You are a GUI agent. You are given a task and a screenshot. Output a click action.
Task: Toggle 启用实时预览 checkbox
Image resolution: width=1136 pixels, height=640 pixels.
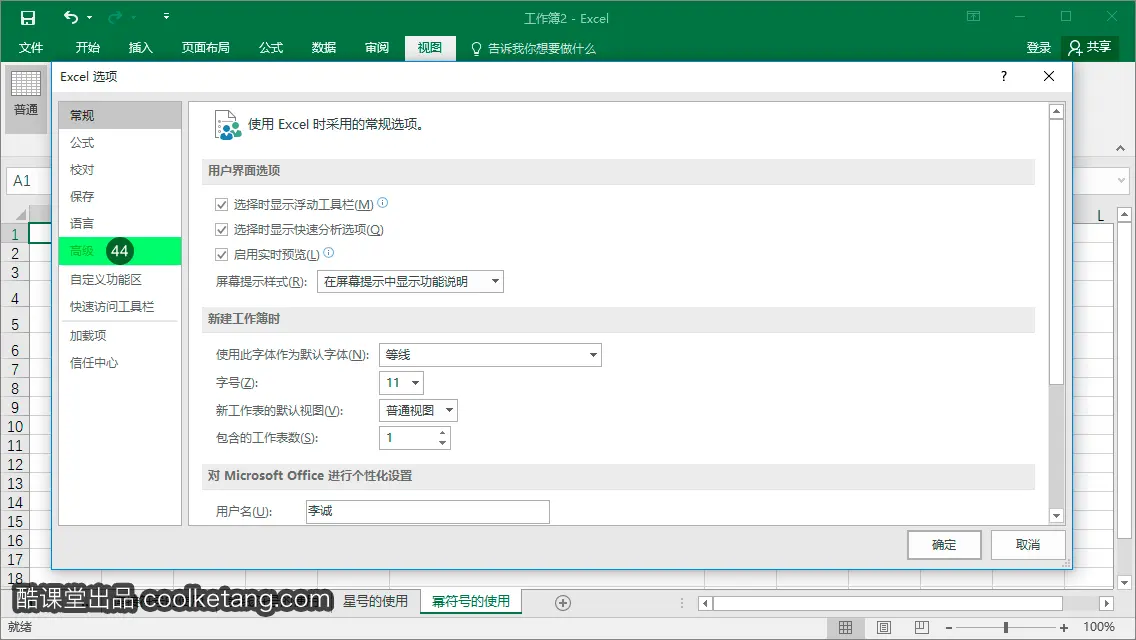pyautogui.click(x=222, y=254)
